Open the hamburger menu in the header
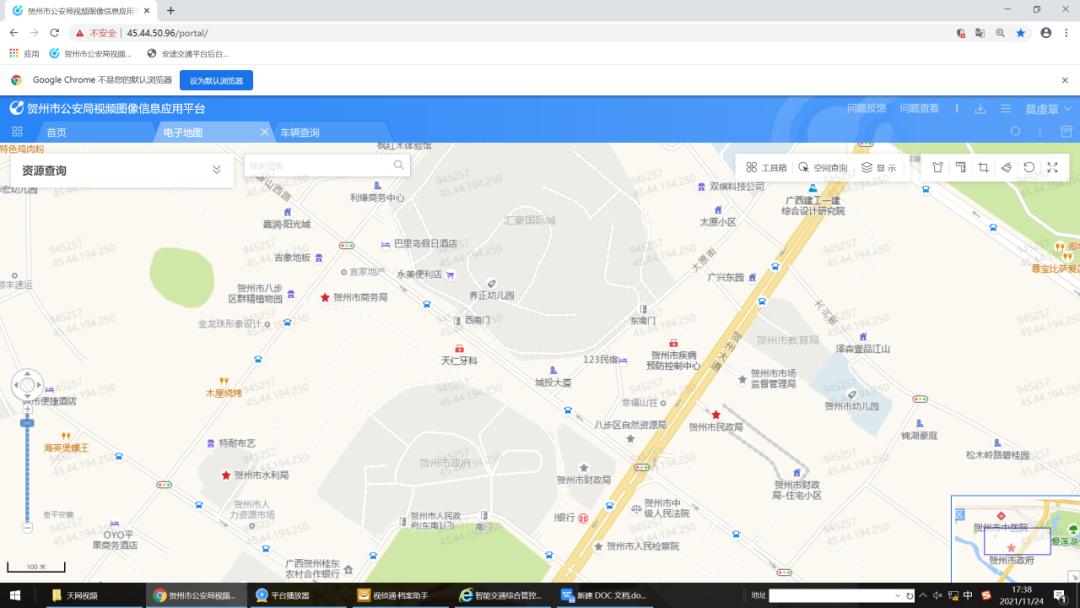1080x608 pixels. click(1006, 108)
